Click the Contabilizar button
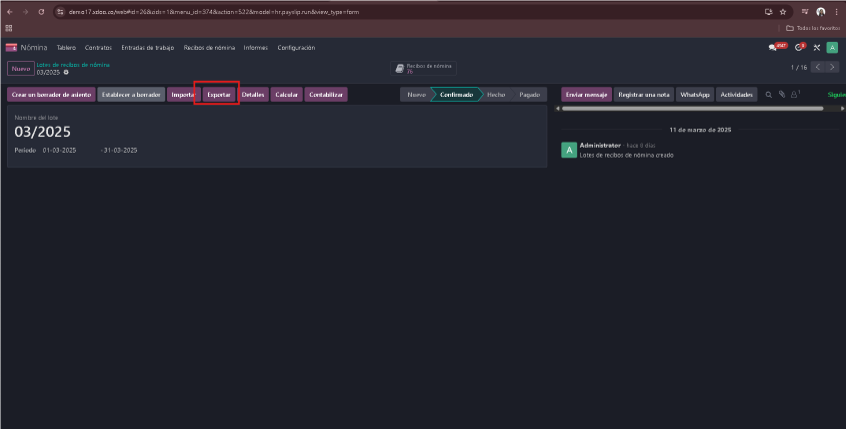 pos(326,94)
